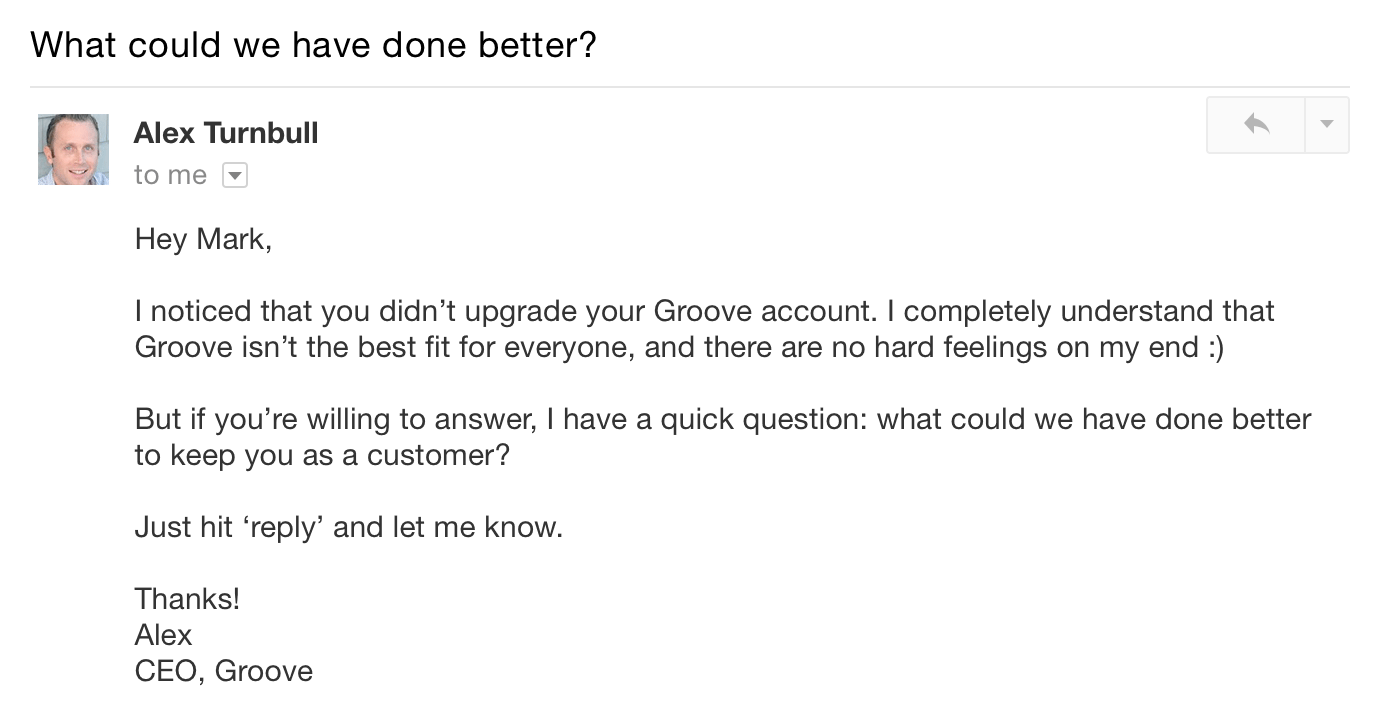This screenshot has height=720, width=1380.
Task: Click "Groove" in "your Groove account"
Action: [703, 311]
